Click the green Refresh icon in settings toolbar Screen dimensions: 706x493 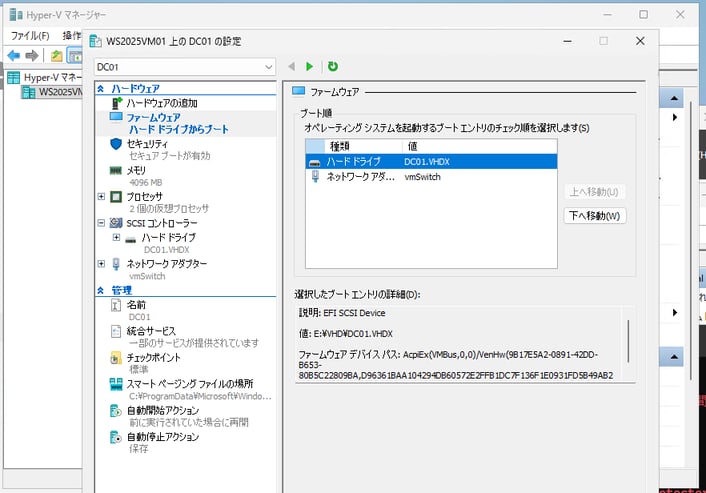coord(333,67)
